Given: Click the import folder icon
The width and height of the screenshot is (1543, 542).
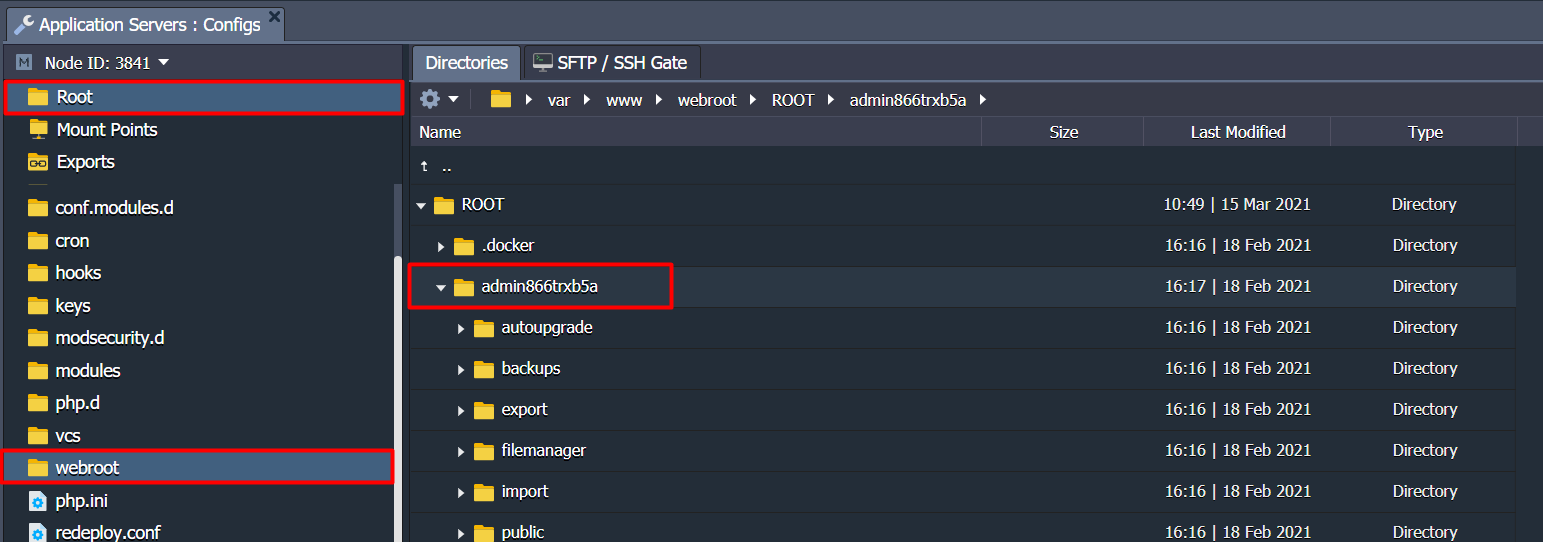Looking at the screenshot, I should click(484, 492).
